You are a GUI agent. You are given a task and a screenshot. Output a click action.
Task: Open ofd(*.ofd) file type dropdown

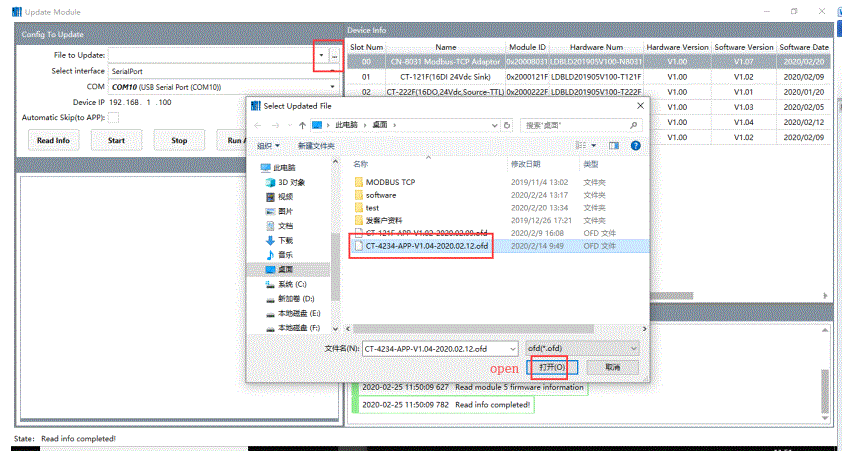pos(634,348)
